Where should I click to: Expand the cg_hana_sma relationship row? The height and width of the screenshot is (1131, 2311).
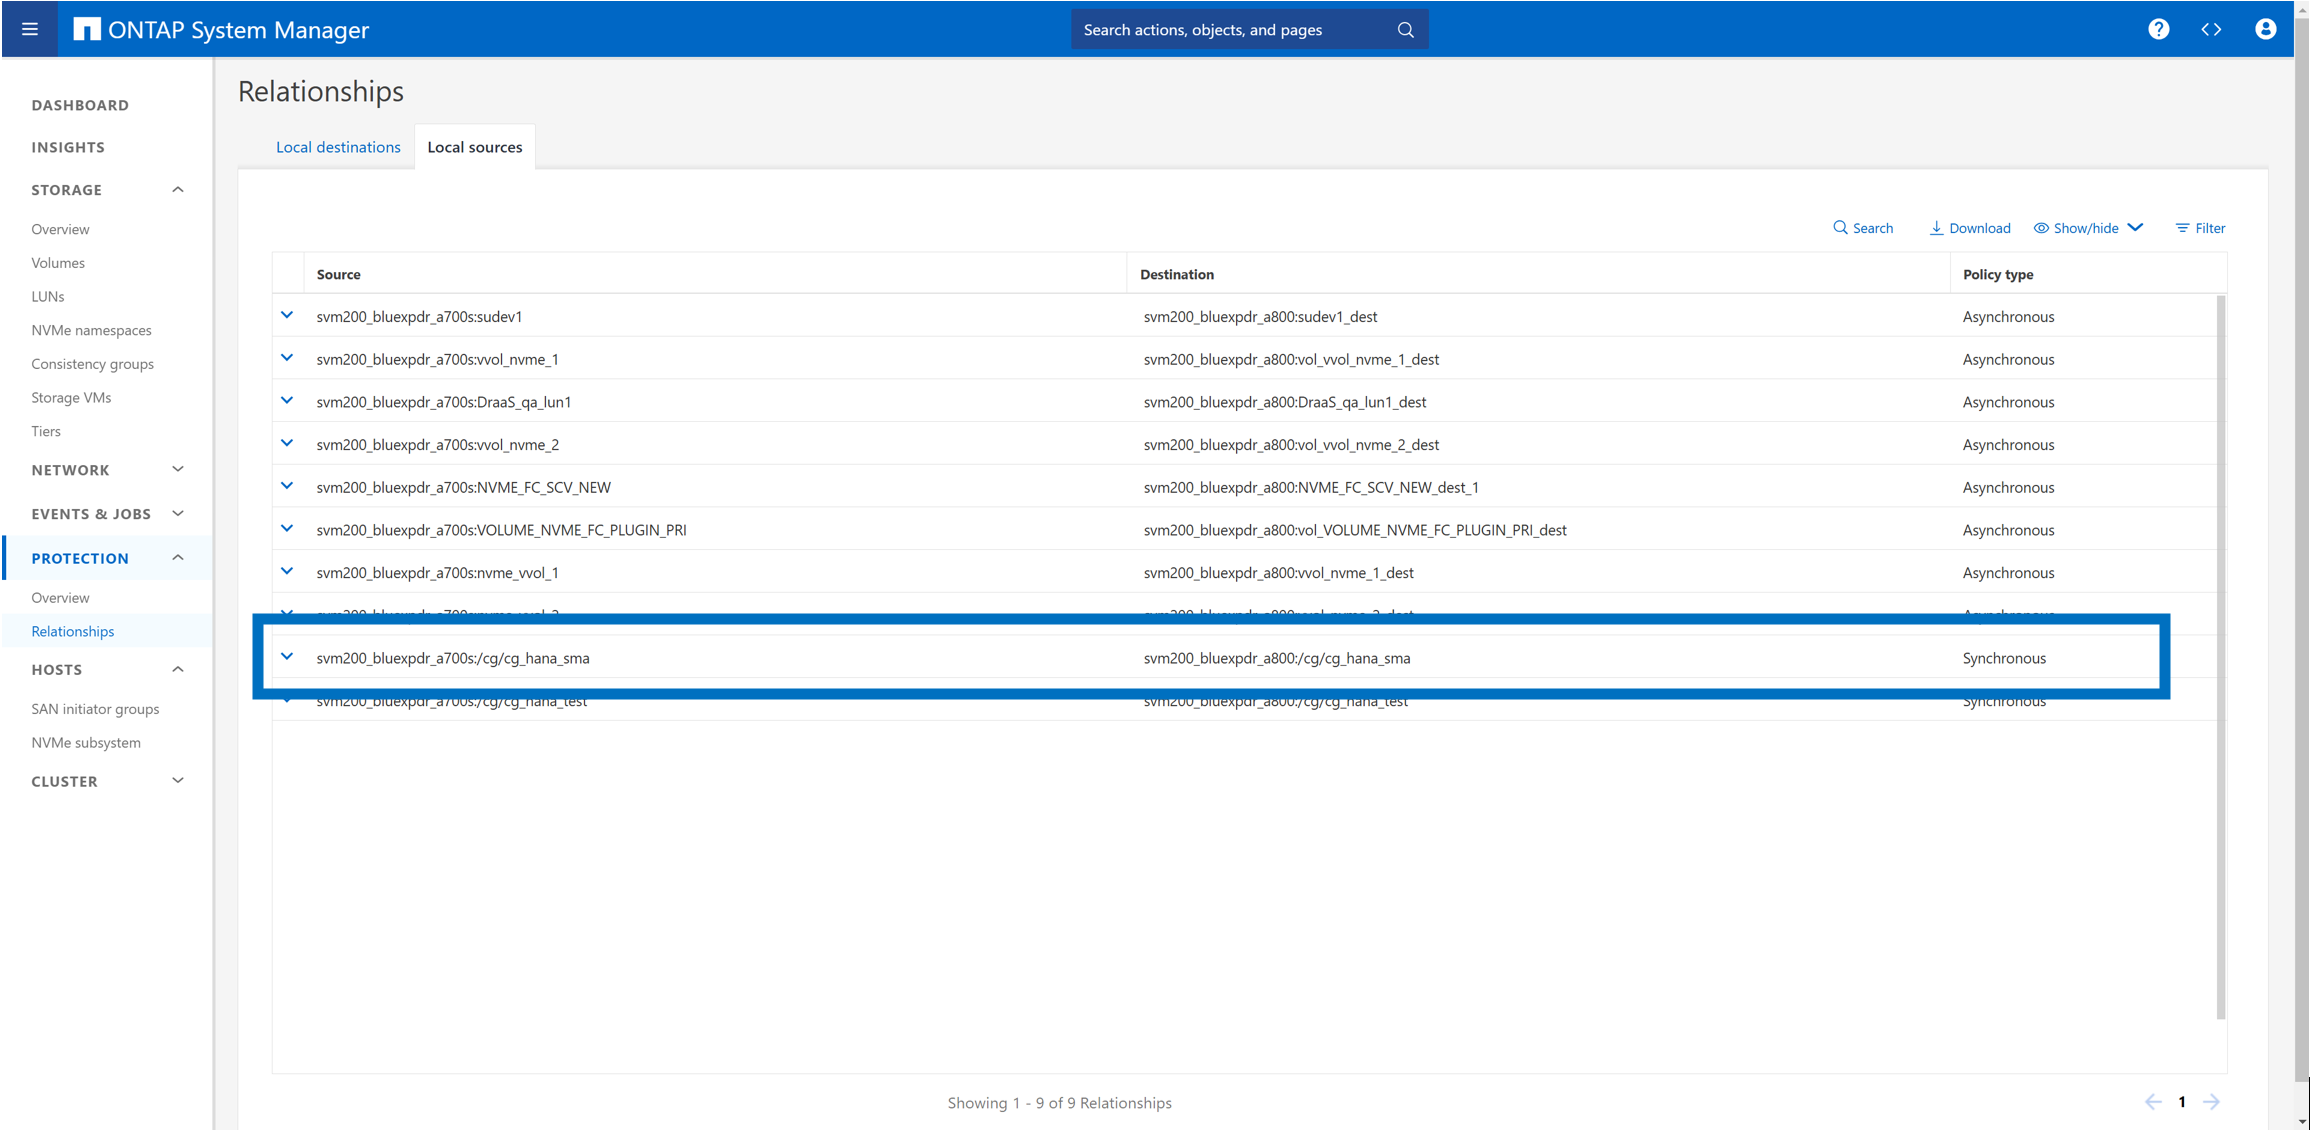(x=287, y=657)
